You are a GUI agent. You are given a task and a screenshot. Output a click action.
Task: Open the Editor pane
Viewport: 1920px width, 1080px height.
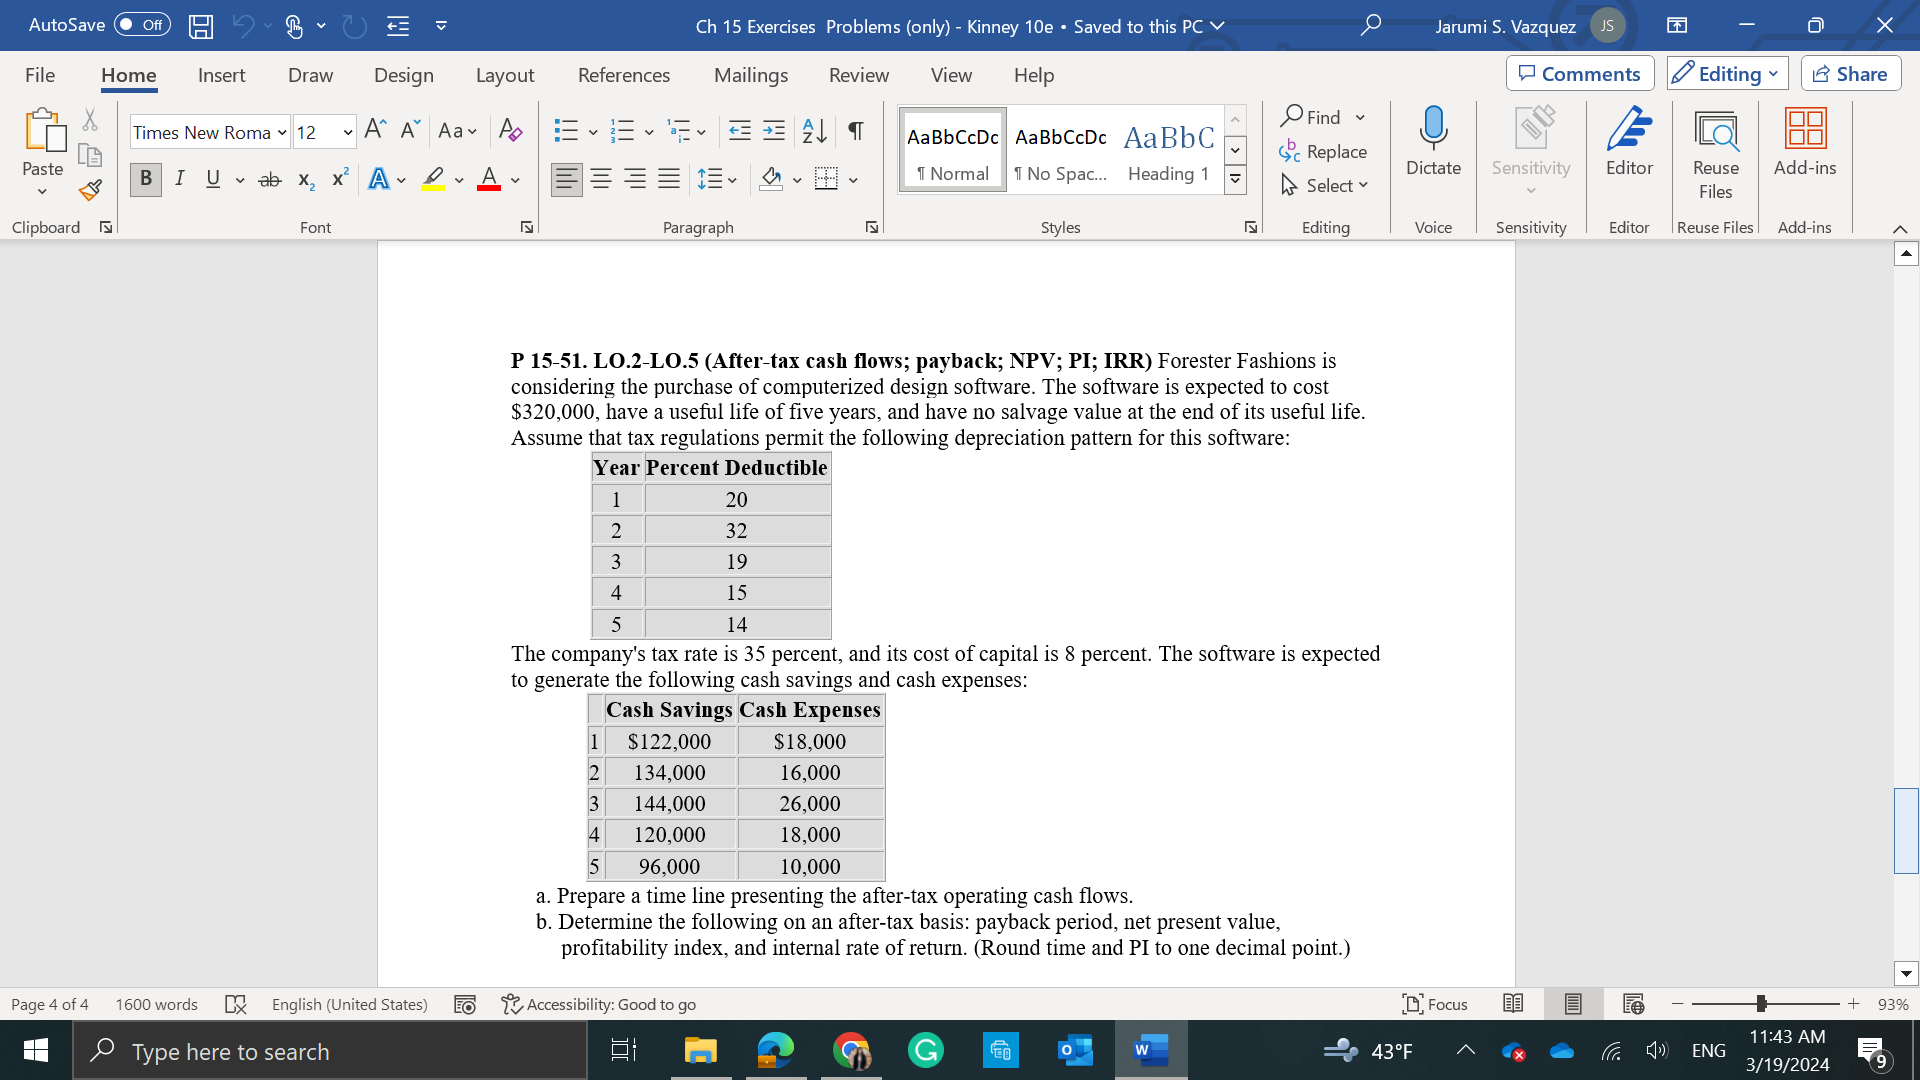pyautogui.click(x=1629, y=145)
